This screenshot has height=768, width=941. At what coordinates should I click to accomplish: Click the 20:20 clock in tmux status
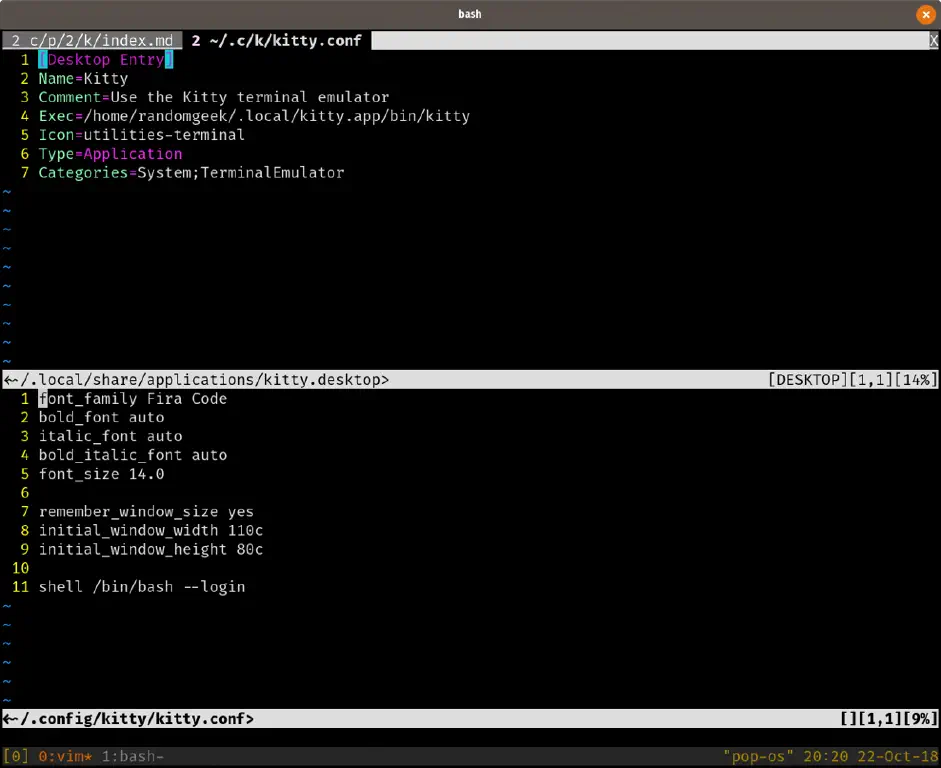(x=826, y=757)
